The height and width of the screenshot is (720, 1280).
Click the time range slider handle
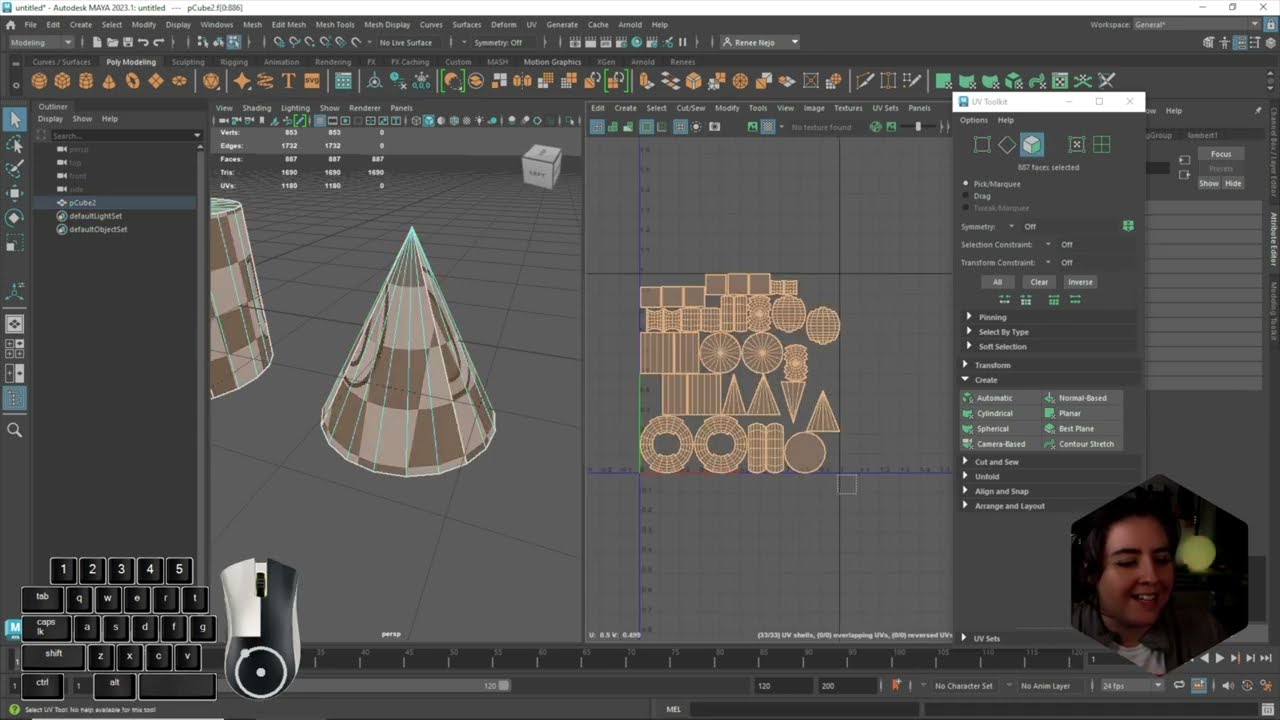click(x=505, y=686)
